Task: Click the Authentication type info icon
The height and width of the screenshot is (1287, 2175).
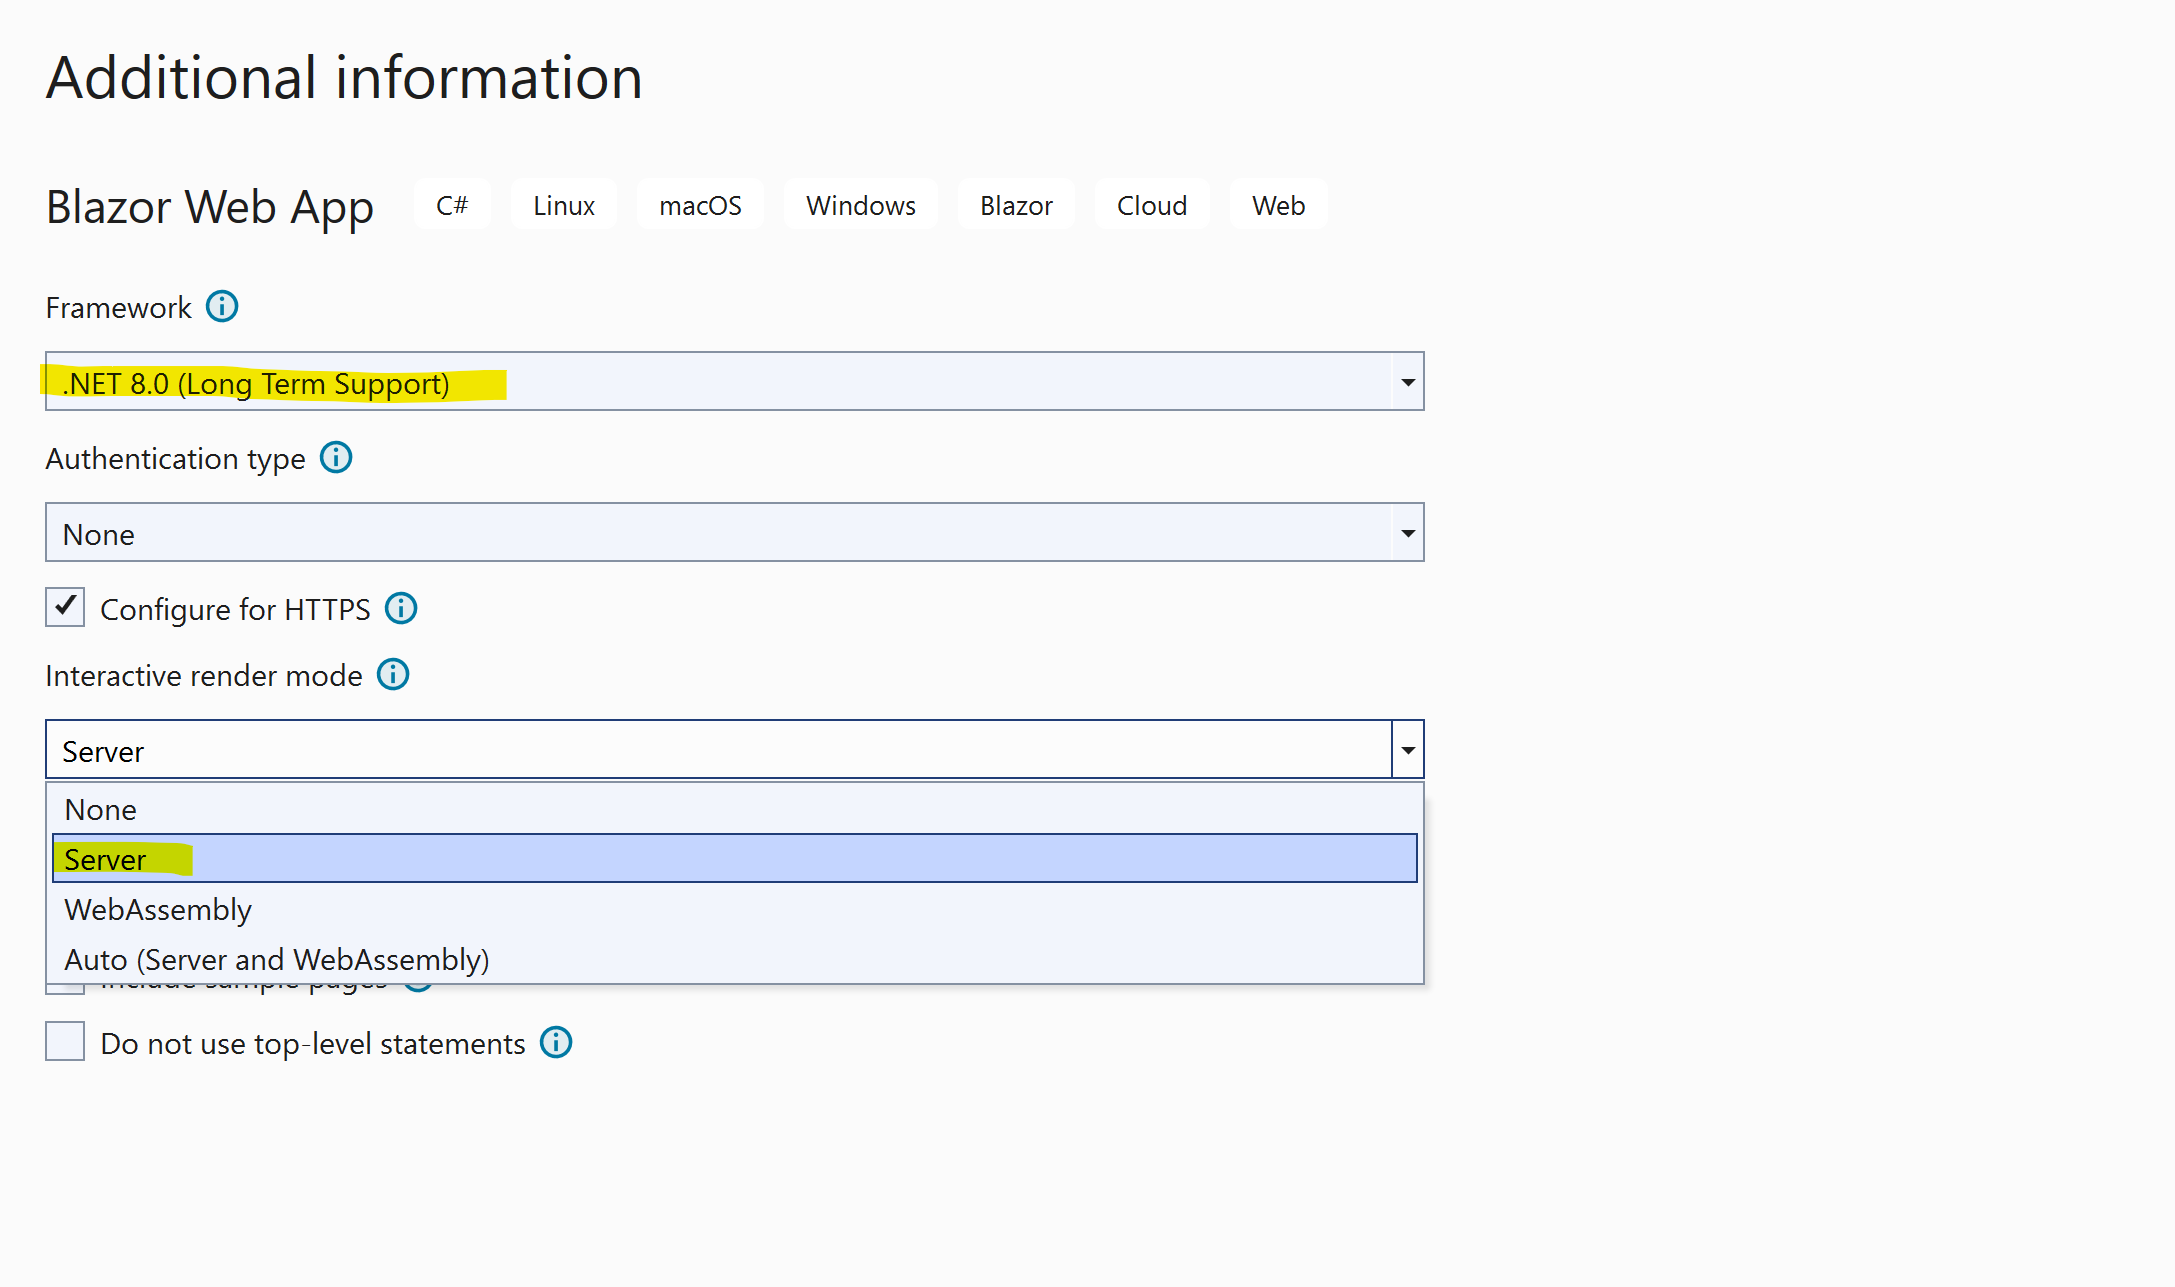Action: pos(336,457)
